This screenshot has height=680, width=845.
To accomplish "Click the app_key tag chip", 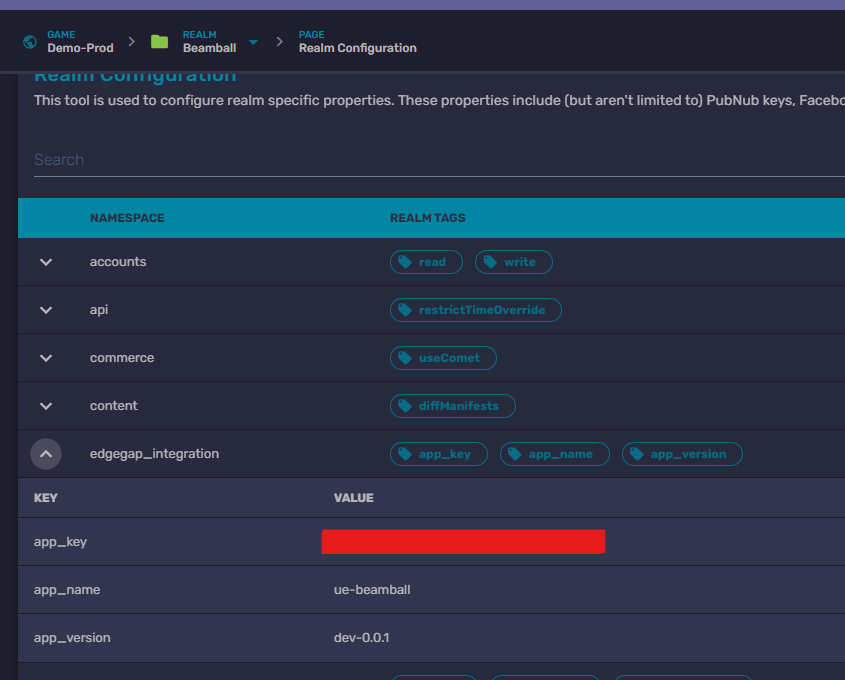I will pos(438,454).
